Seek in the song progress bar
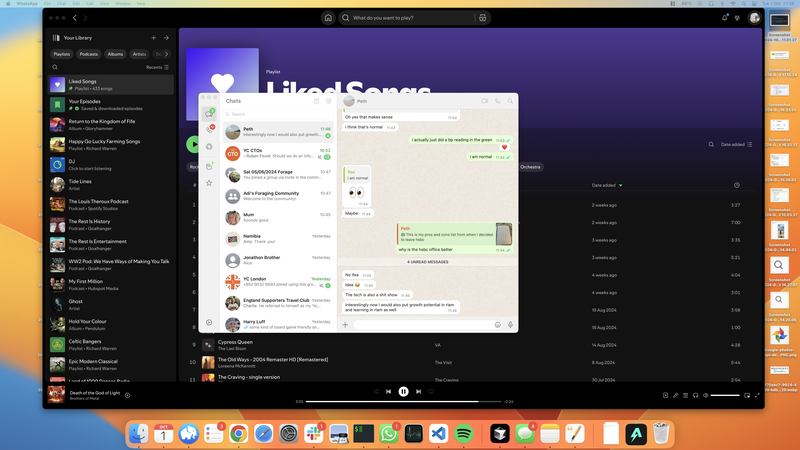The width and height of the screenshot is (800, 450). [403, 402]
